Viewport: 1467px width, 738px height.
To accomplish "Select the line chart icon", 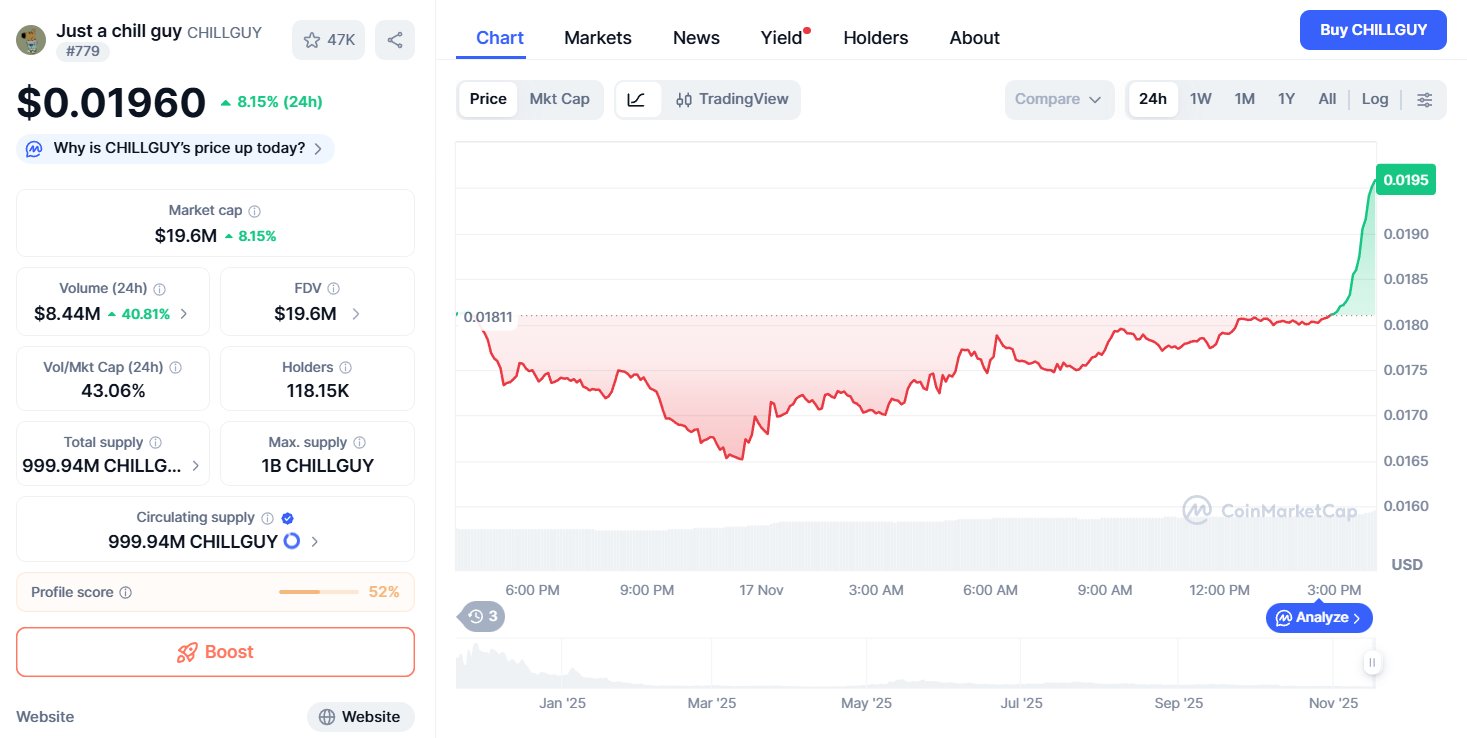I will pyautogui.click(x=637, y=99).
